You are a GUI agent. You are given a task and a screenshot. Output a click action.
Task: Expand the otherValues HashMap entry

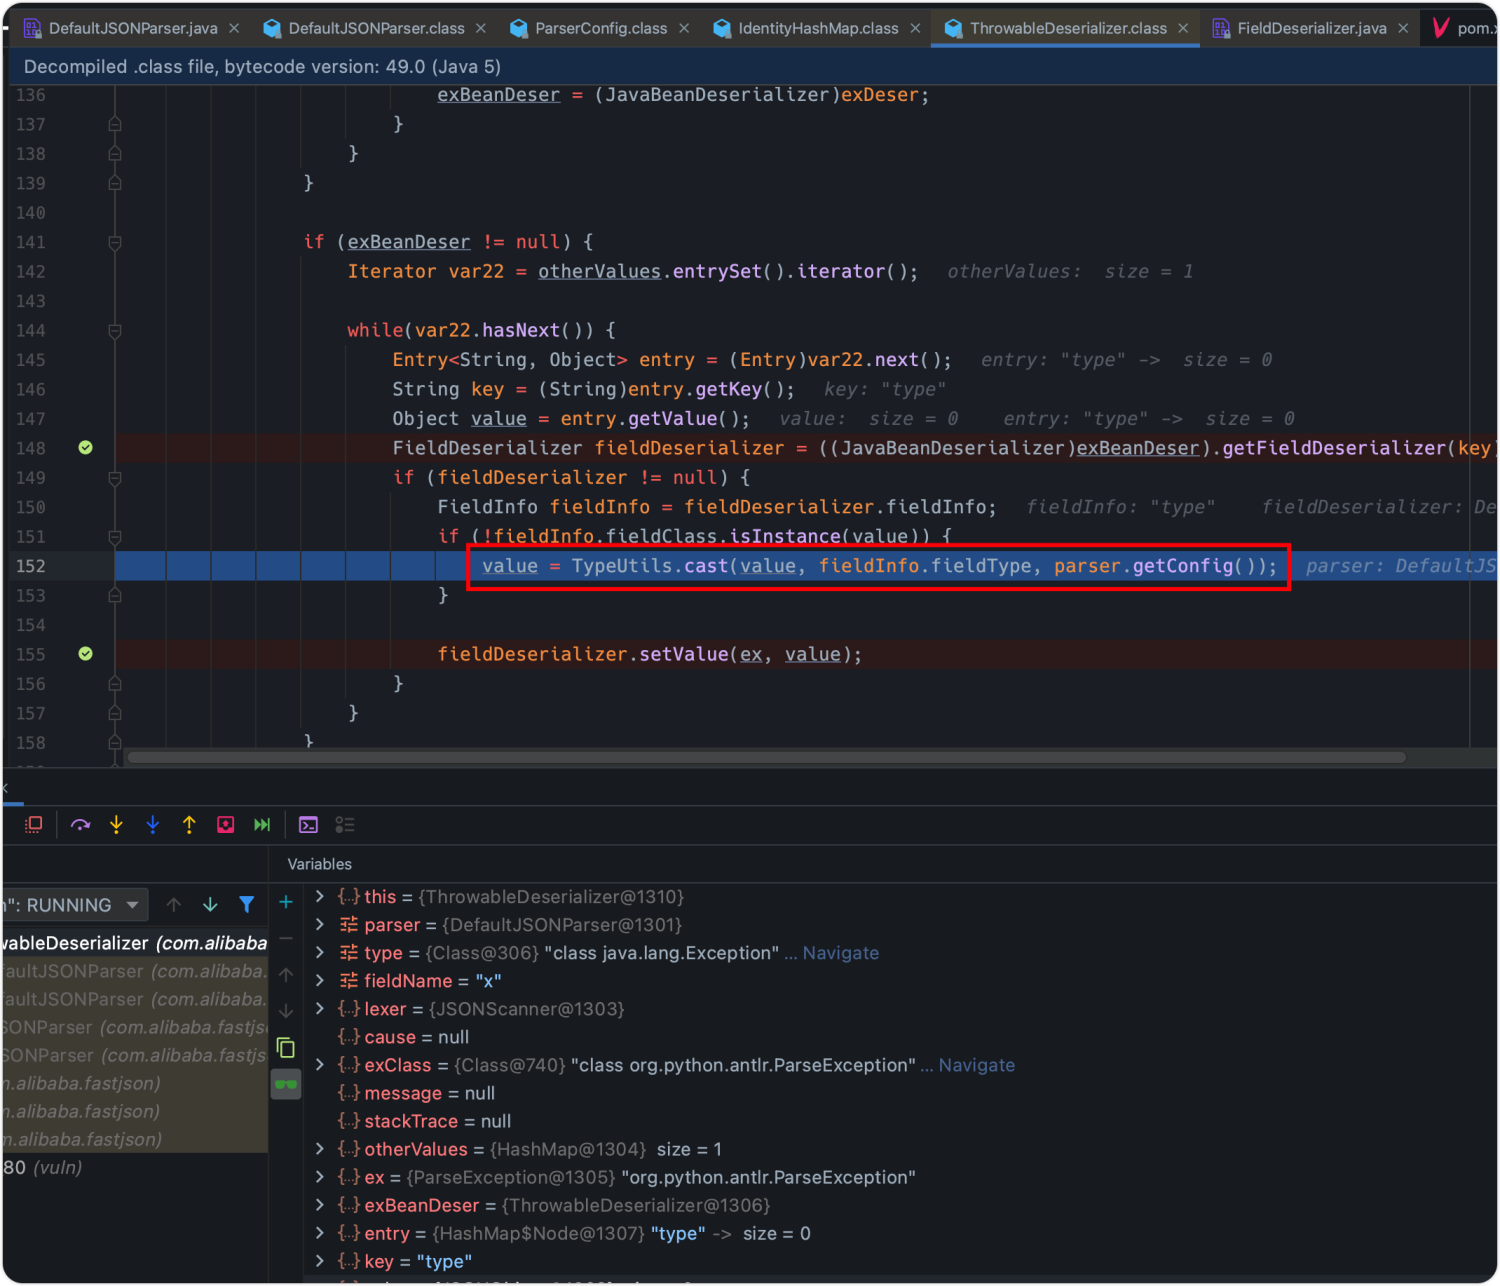point(320,1149)
